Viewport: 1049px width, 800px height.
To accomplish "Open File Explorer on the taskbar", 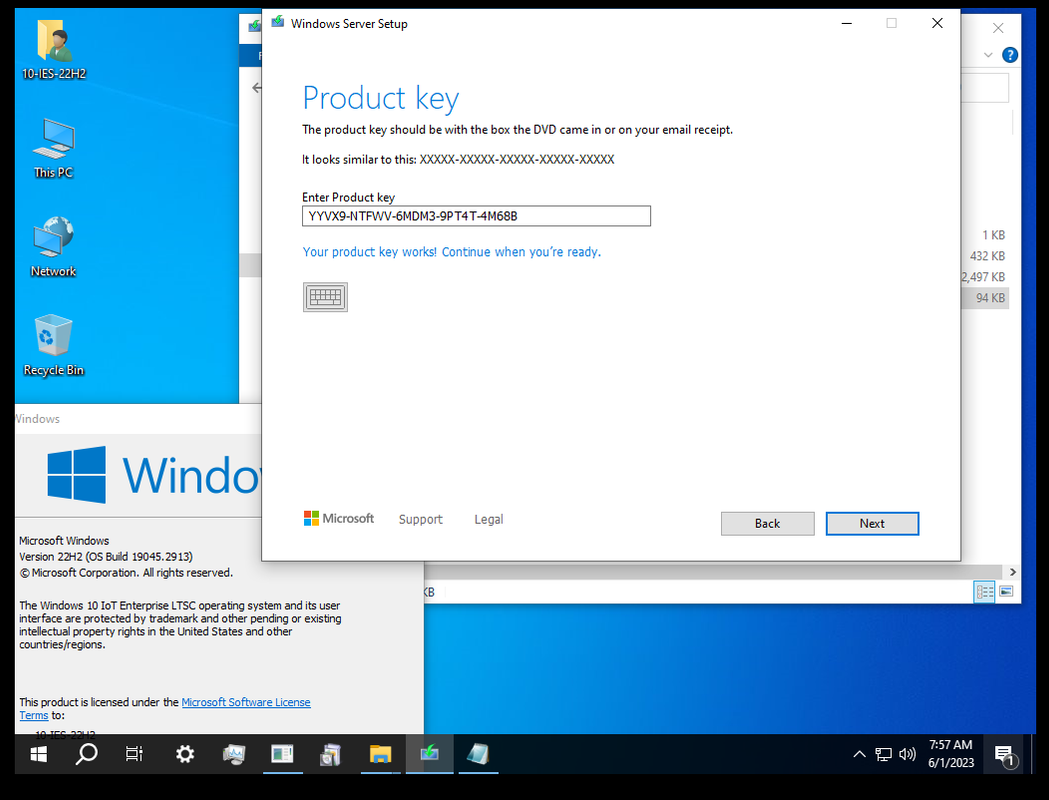I will click(380, 755).
